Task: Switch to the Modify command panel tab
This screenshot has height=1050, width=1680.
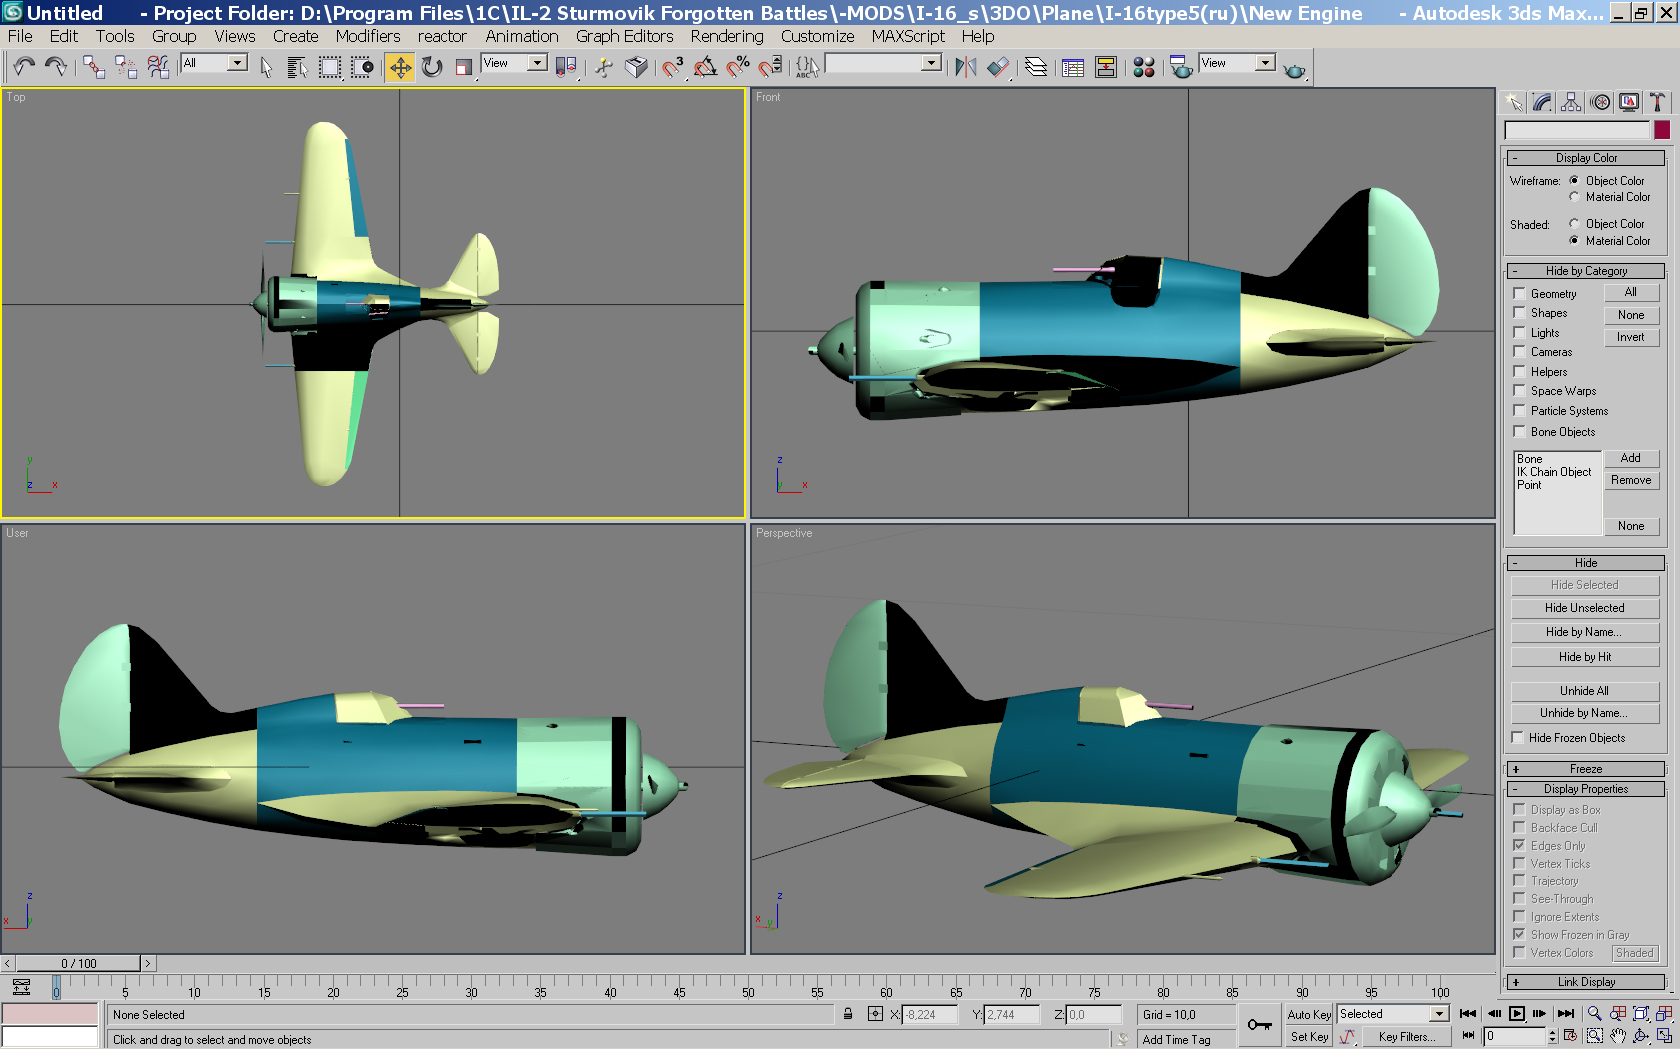Action: click(x=1542, y=102)
